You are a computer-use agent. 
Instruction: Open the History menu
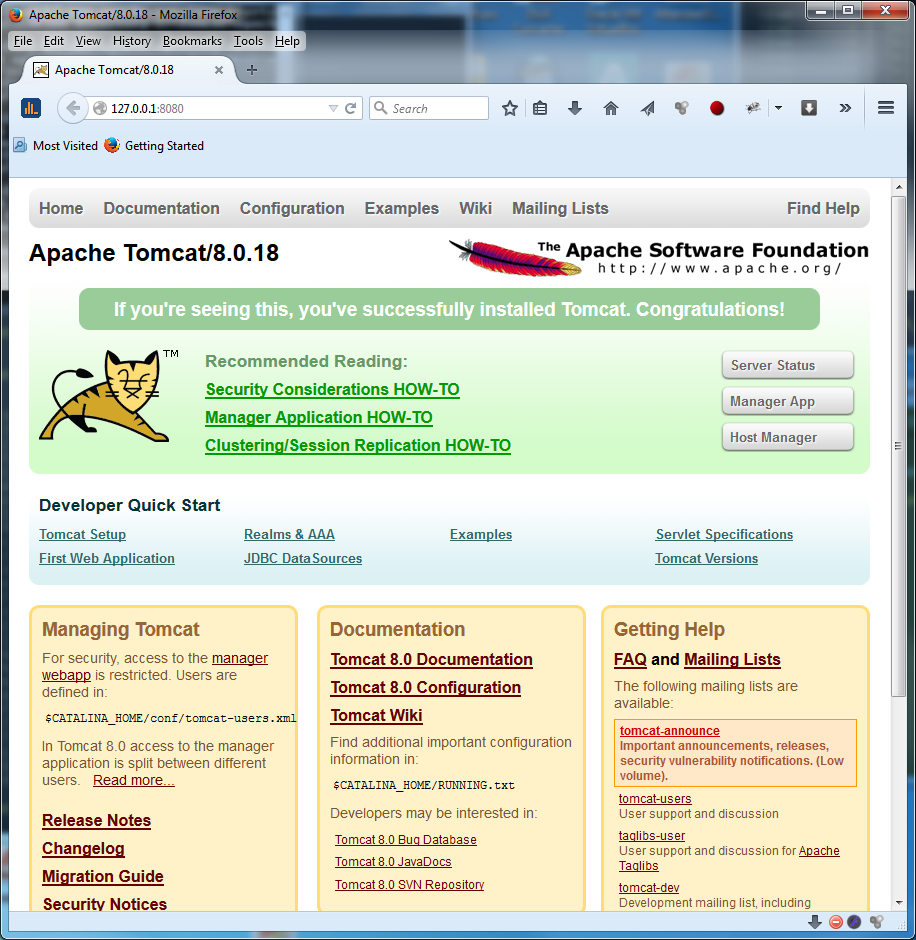coord(131,41)
